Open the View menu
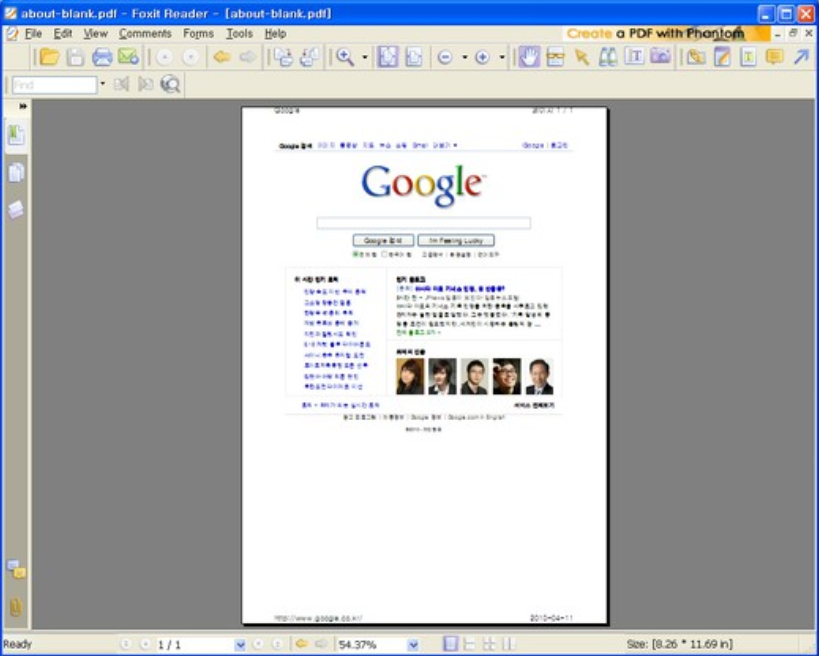 click(x=96, y=33)
